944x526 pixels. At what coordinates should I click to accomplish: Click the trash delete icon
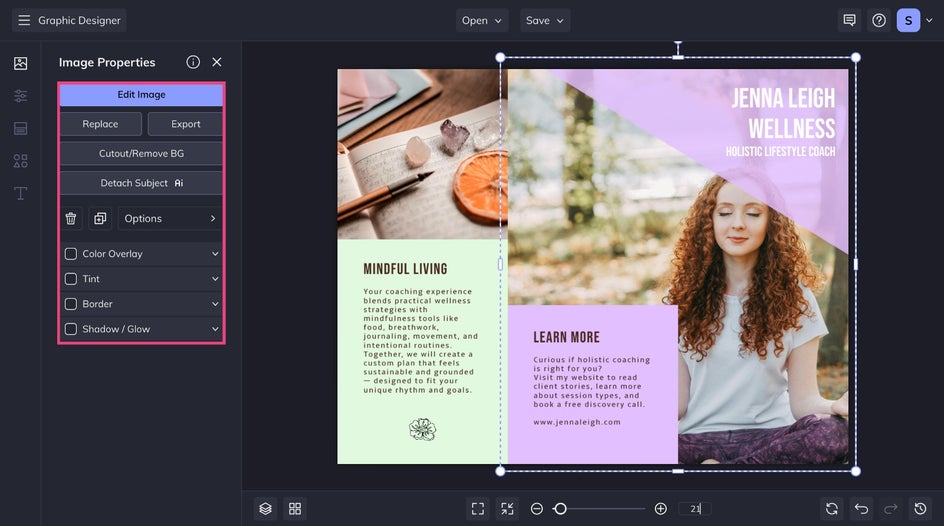[71, 218]
